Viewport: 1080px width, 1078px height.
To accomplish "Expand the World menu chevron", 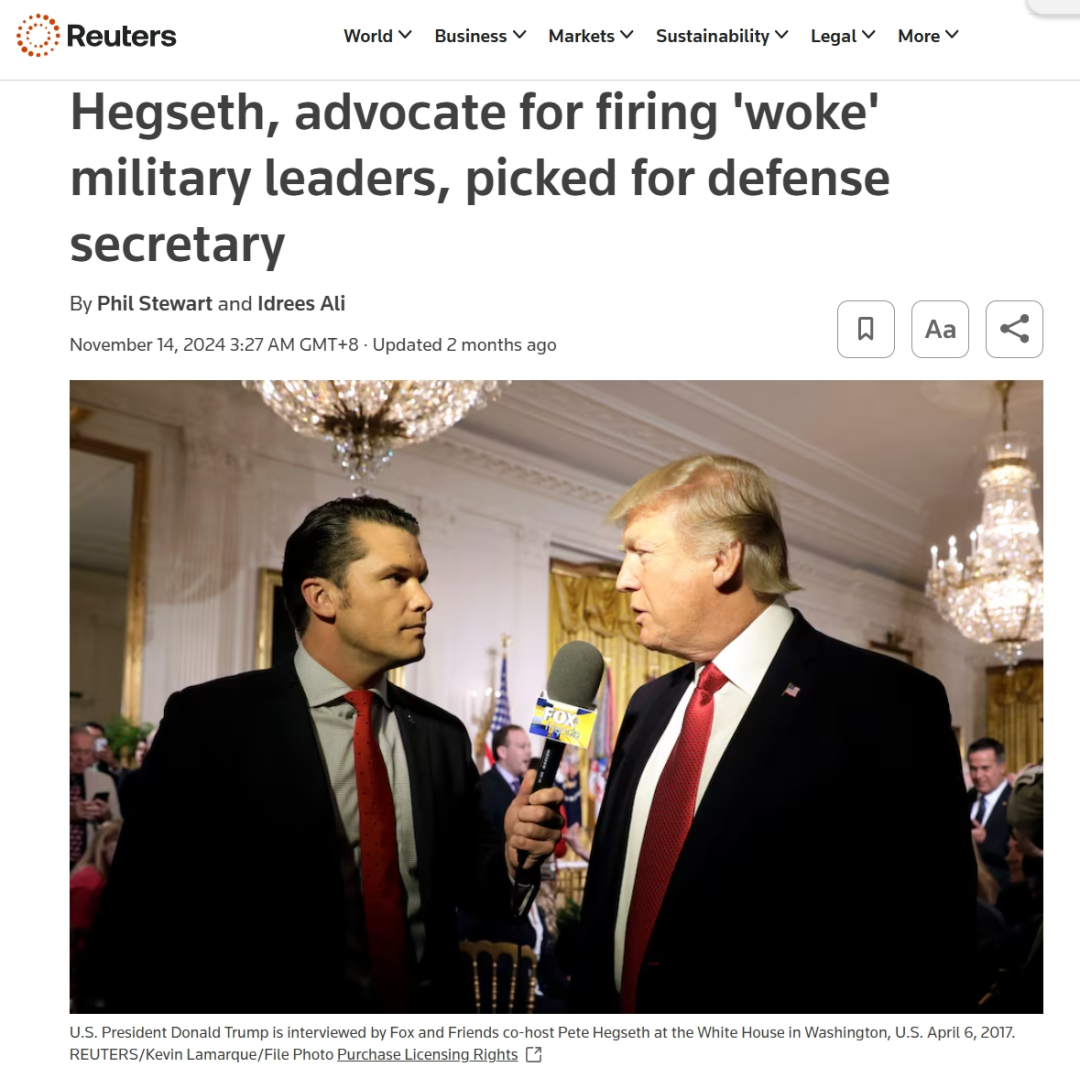I will [405, 35].
